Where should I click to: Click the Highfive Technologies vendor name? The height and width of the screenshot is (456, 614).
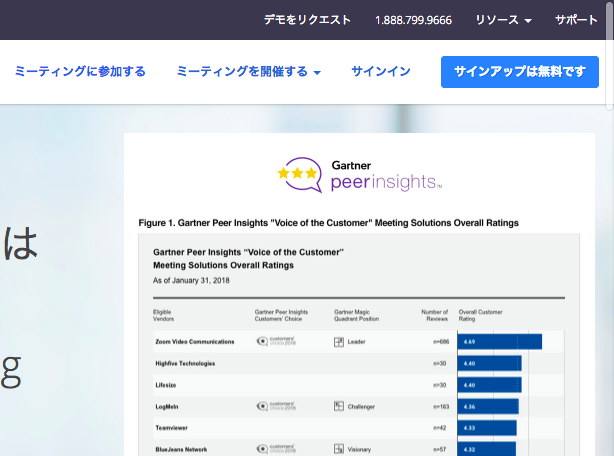tap(185, 363)
